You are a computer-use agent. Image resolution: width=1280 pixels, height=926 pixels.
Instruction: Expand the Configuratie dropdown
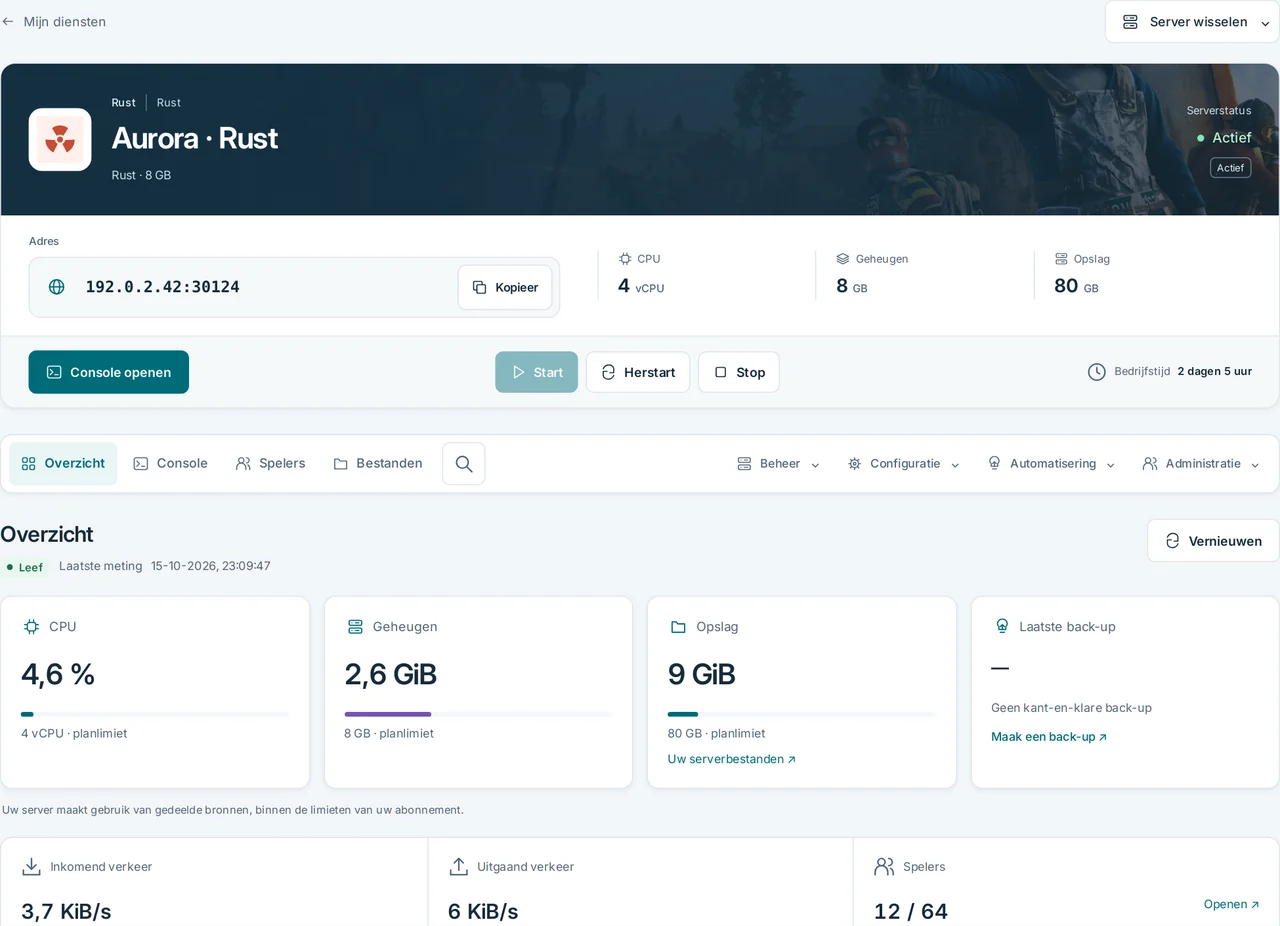coord(903,464)
